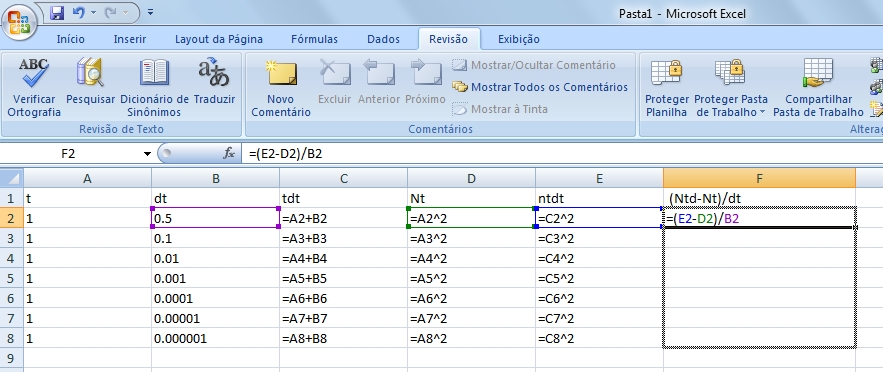This screenshot has width=883, height=372.
Task: Go to Próximo comment
Action: coord(425,82)
